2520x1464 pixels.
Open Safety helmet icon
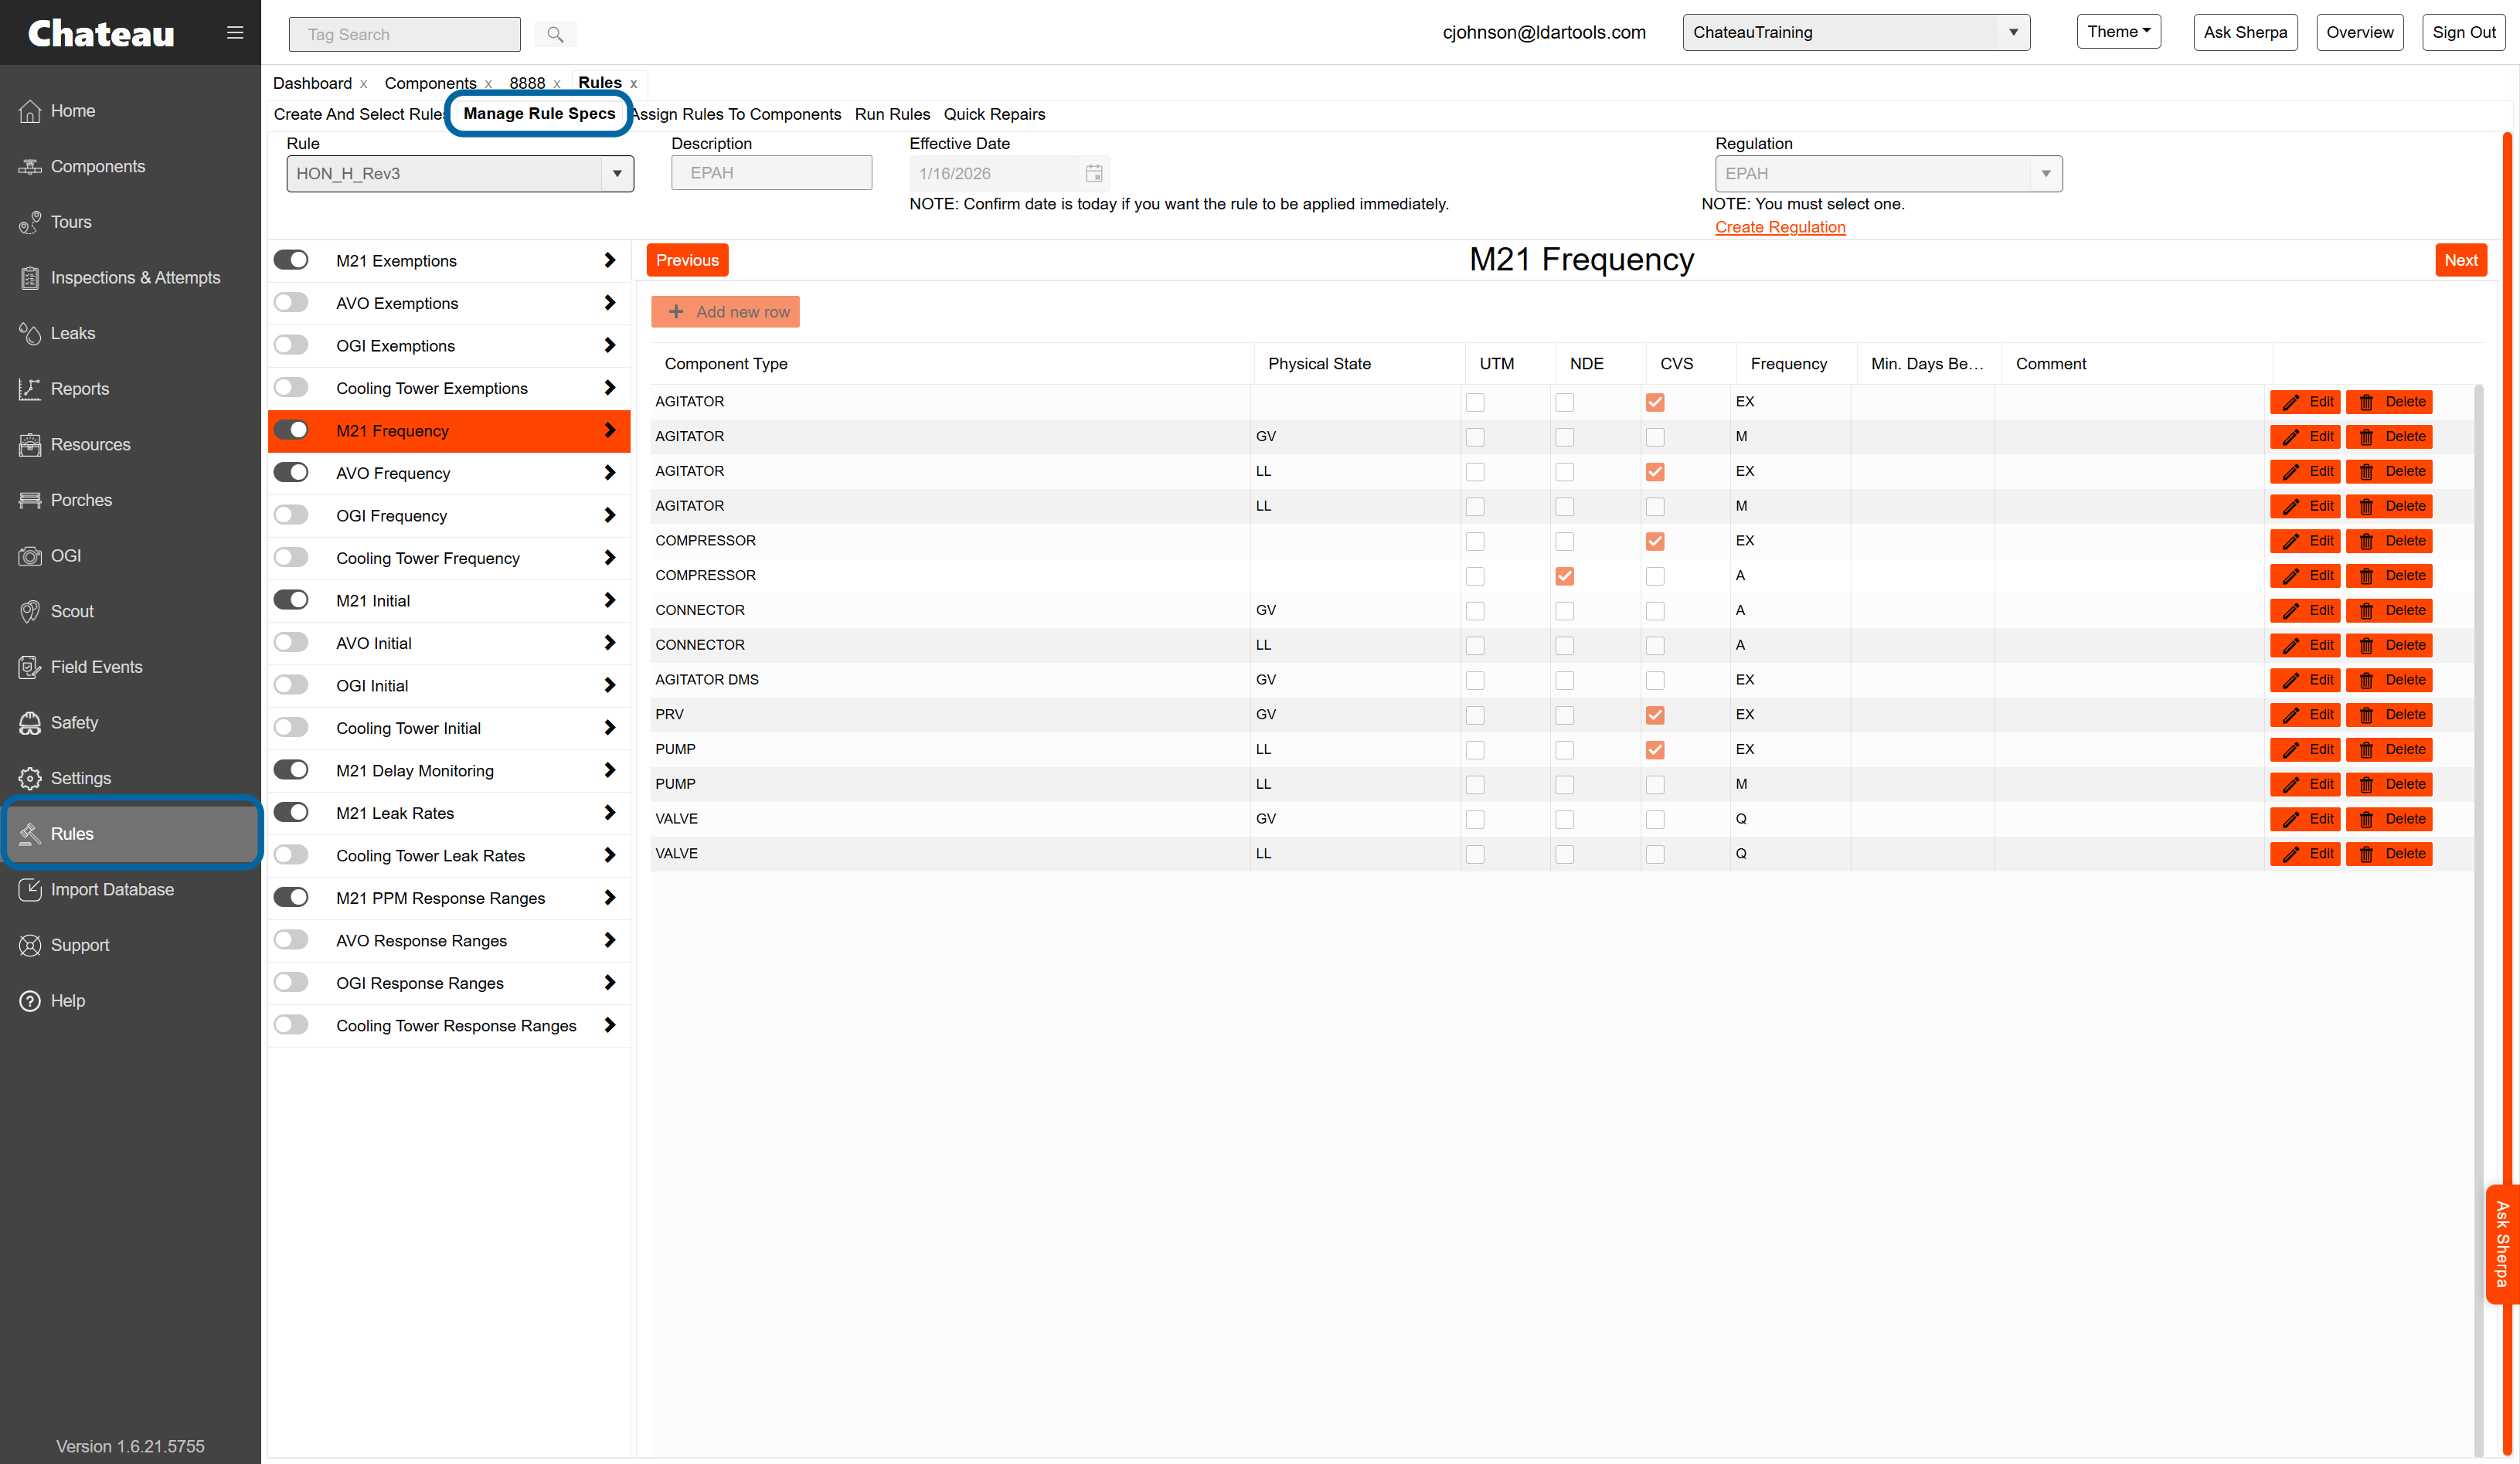[x=30, y=723]
